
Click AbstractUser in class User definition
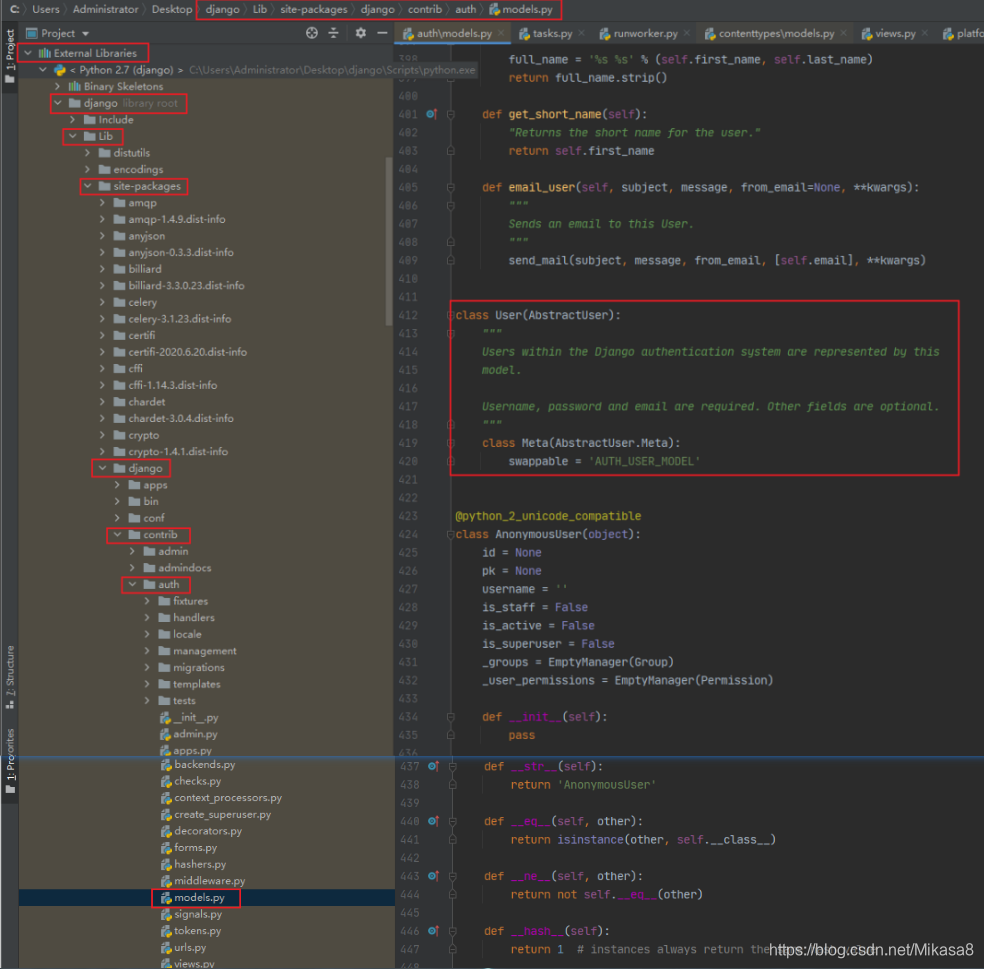pyautogui.click(x=568, y=315)
